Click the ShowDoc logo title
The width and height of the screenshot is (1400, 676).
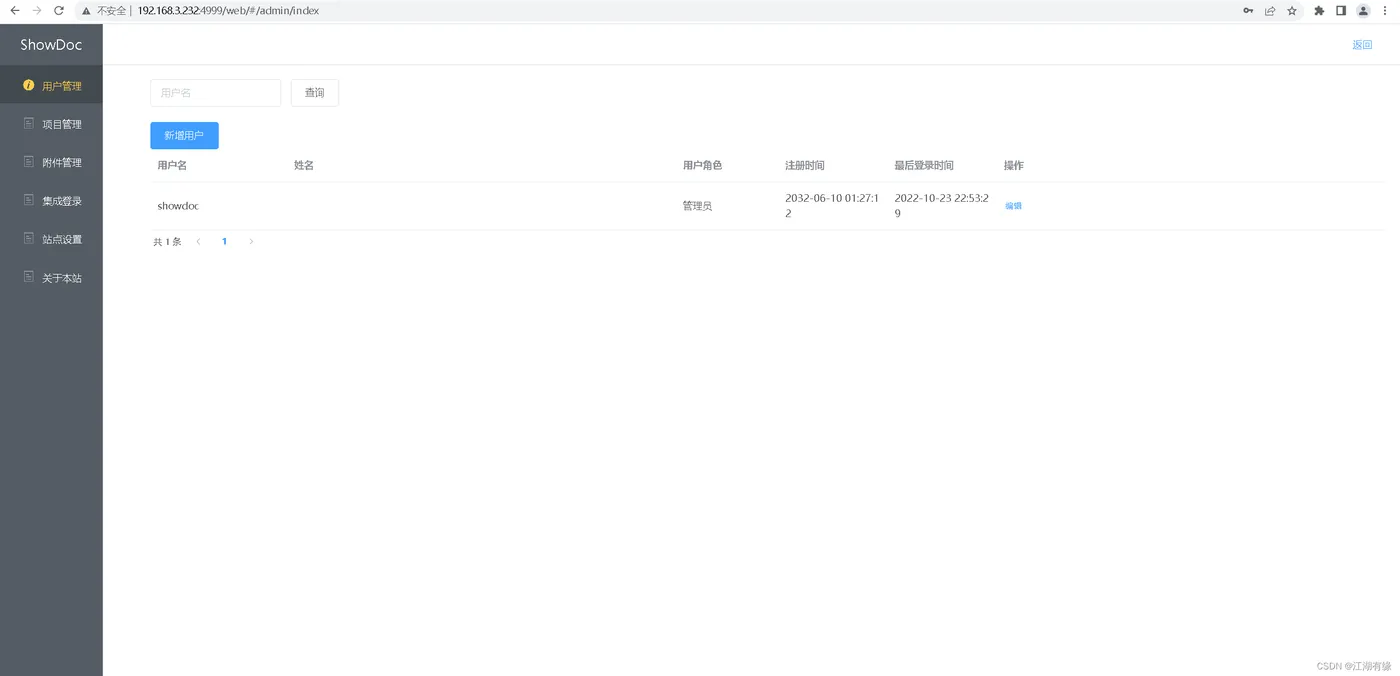pos(51,45)
